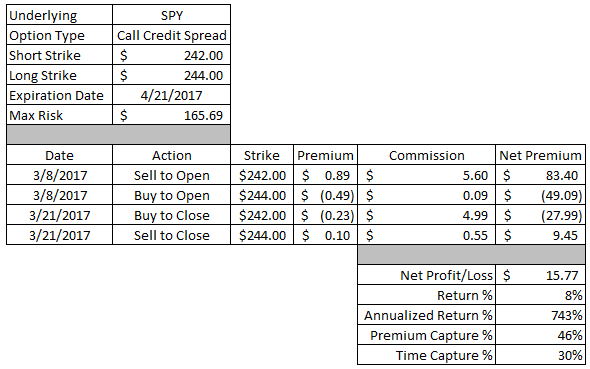Select the Commission column header
The height and width of the screenshot is (369, 590).
point(426,155)
